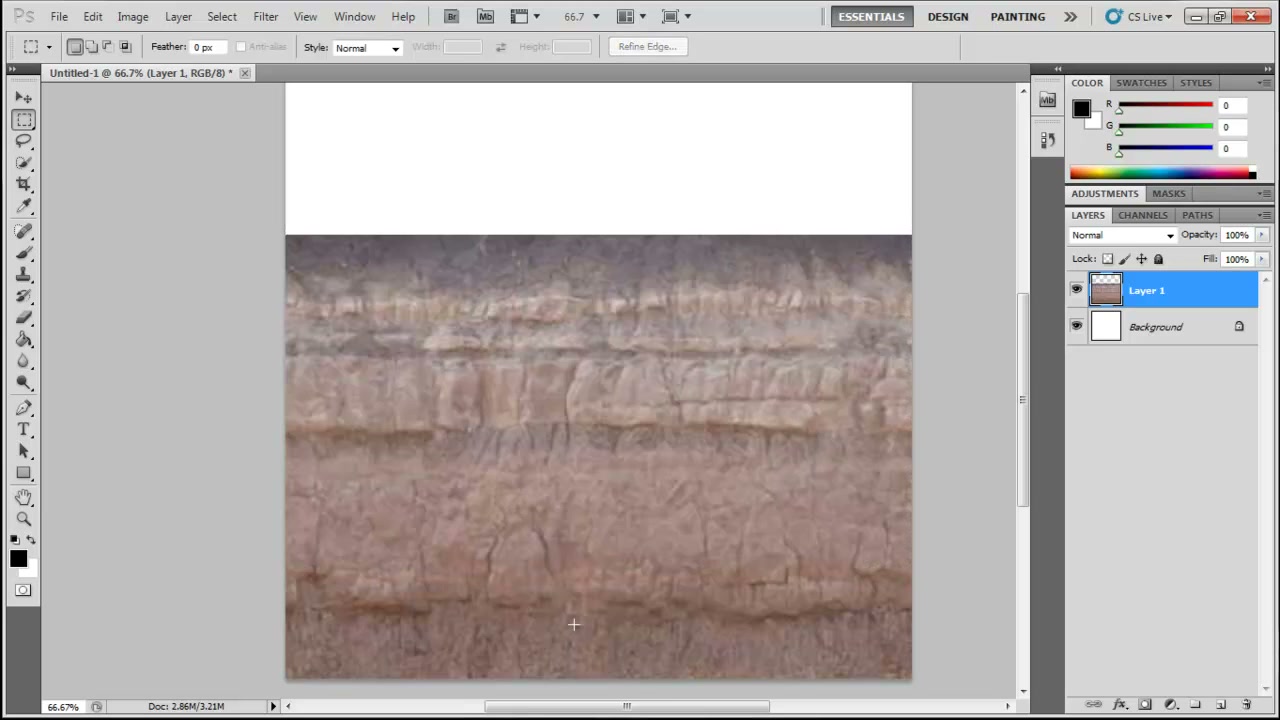Select the Paint Bucket tool
Viewport: 1280px width, 720px height.
[x=24, y=340]
